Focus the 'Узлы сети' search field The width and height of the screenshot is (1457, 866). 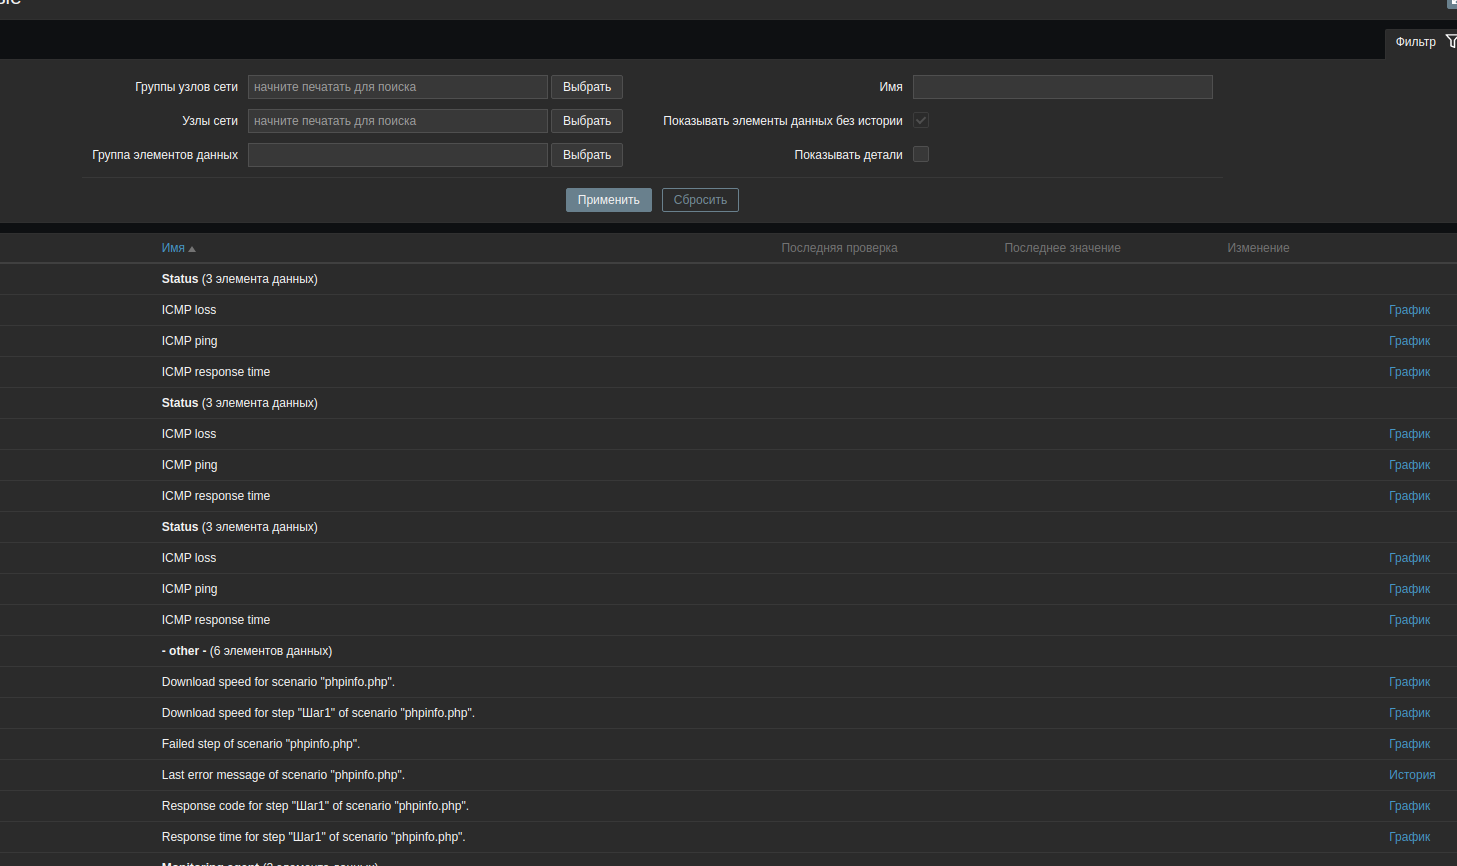397,121
